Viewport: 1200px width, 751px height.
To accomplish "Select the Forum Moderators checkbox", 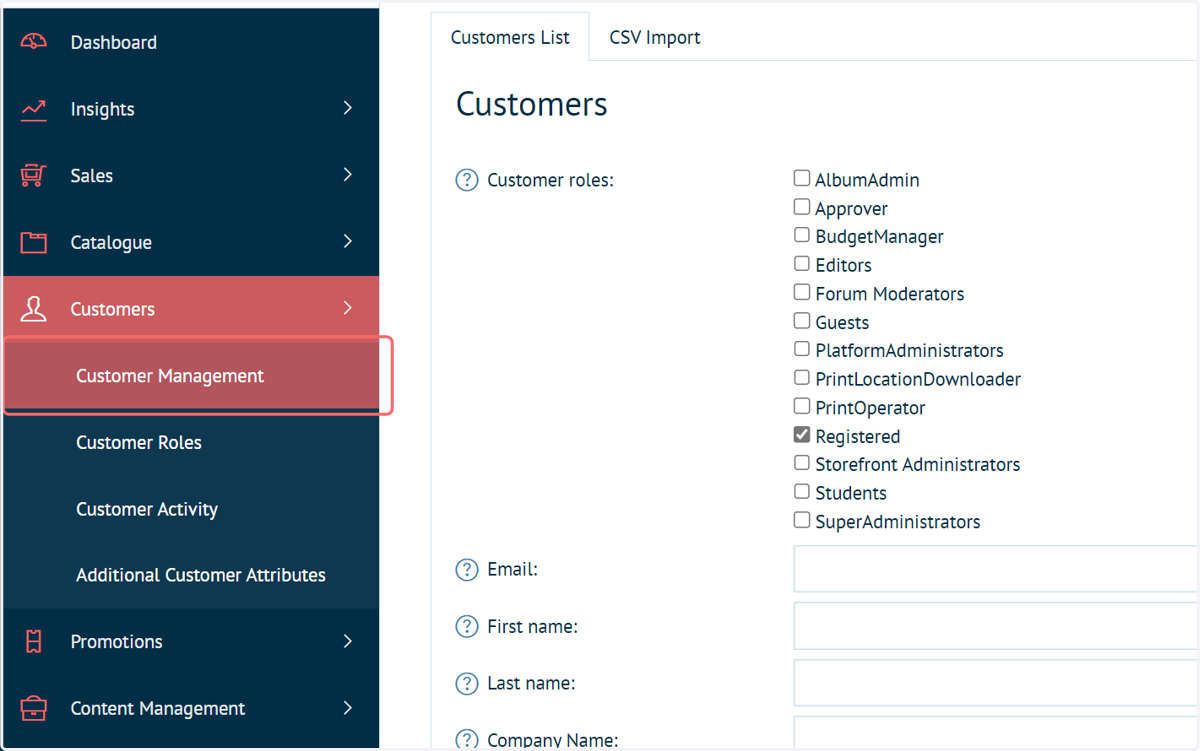I will pos(802,292).
